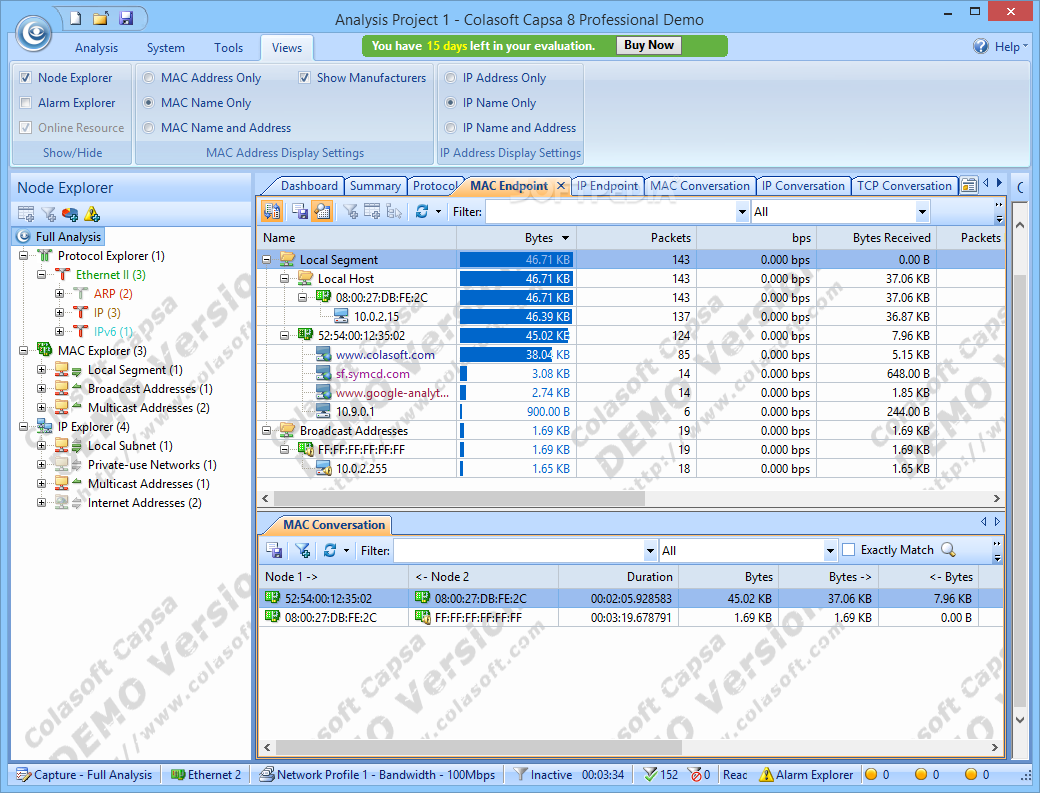Screen dimensions: 1040x793
Task: Select IP Name and Address radio button
Action: [451, 128]
